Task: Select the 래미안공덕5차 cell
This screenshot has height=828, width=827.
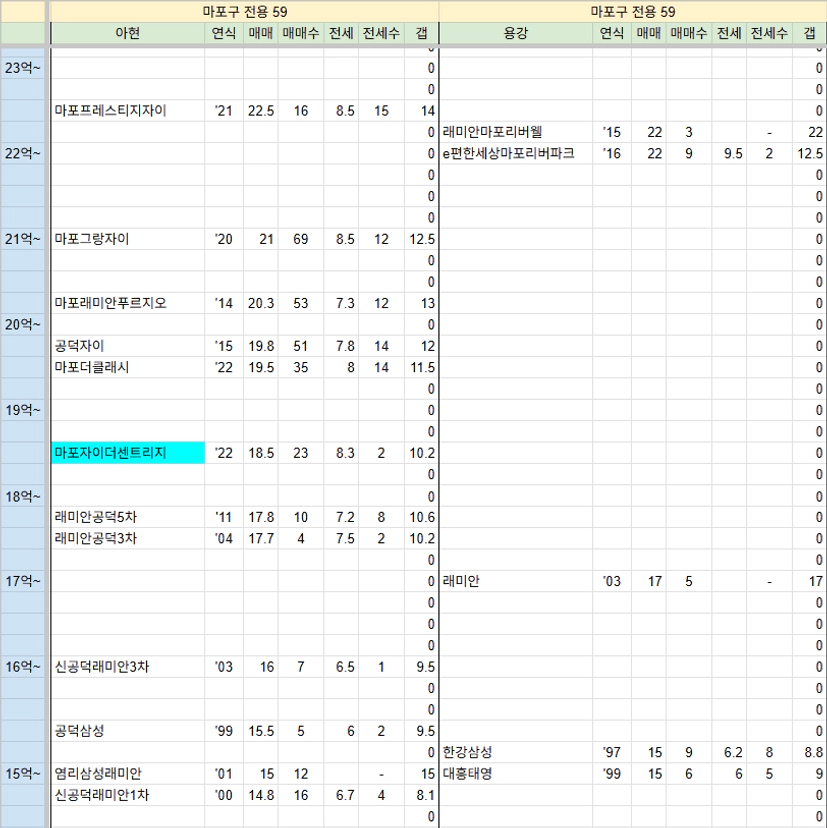Action: click(128, 517)
